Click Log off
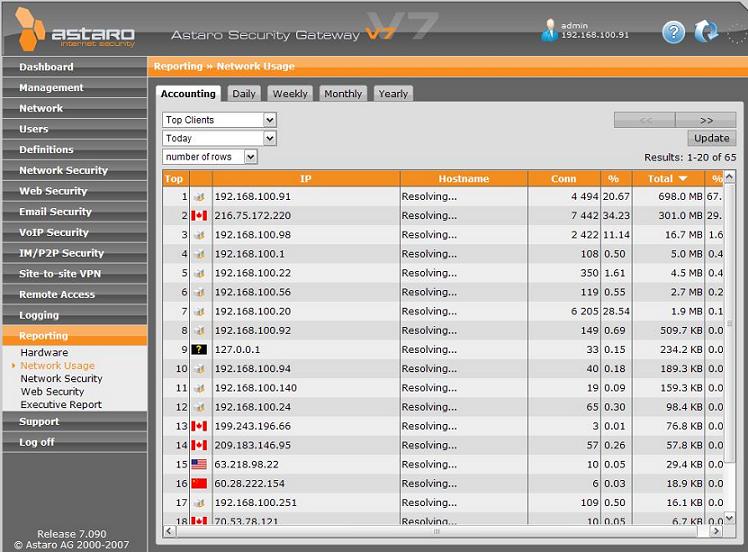 (x=75, y=442)
